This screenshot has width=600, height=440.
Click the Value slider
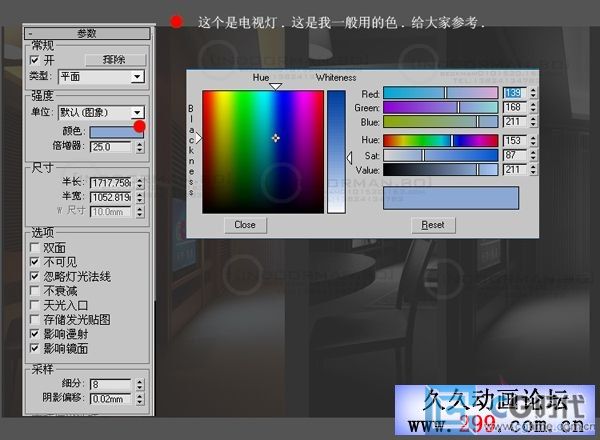[441, 169]
